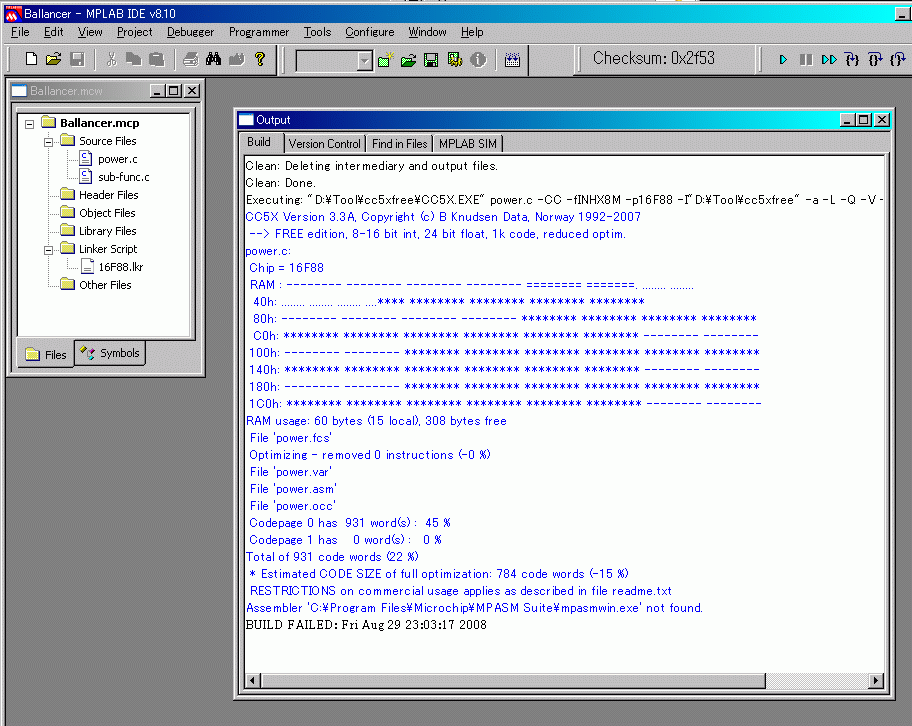Click the Print toolbar icon
Viewport: 912px width, 726px height.
click(x=191, y=59)
